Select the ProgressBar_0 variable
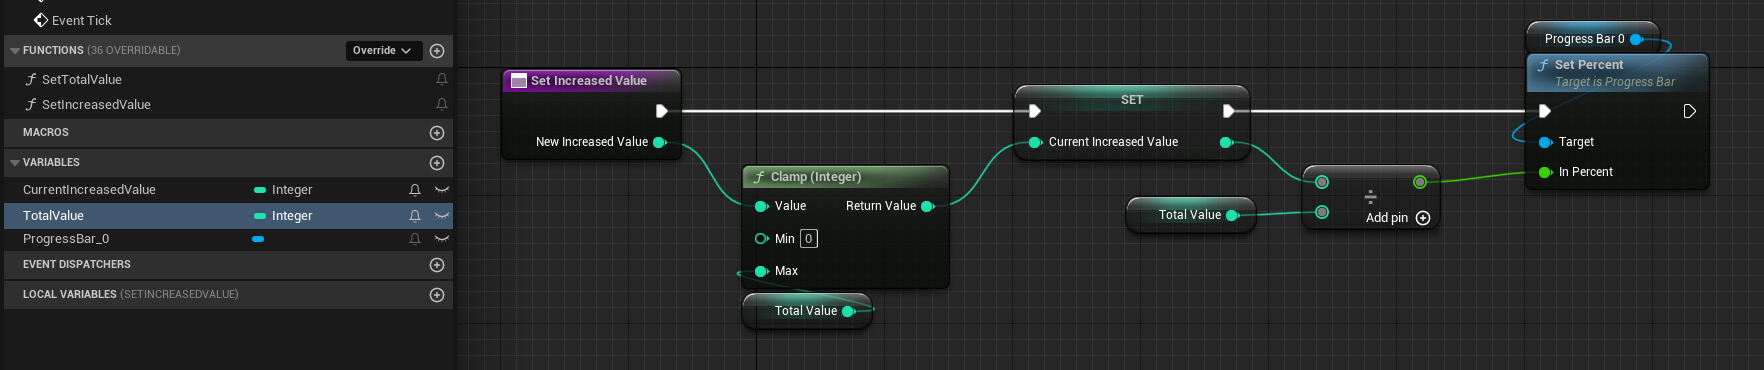 click(x=66, y=238)
